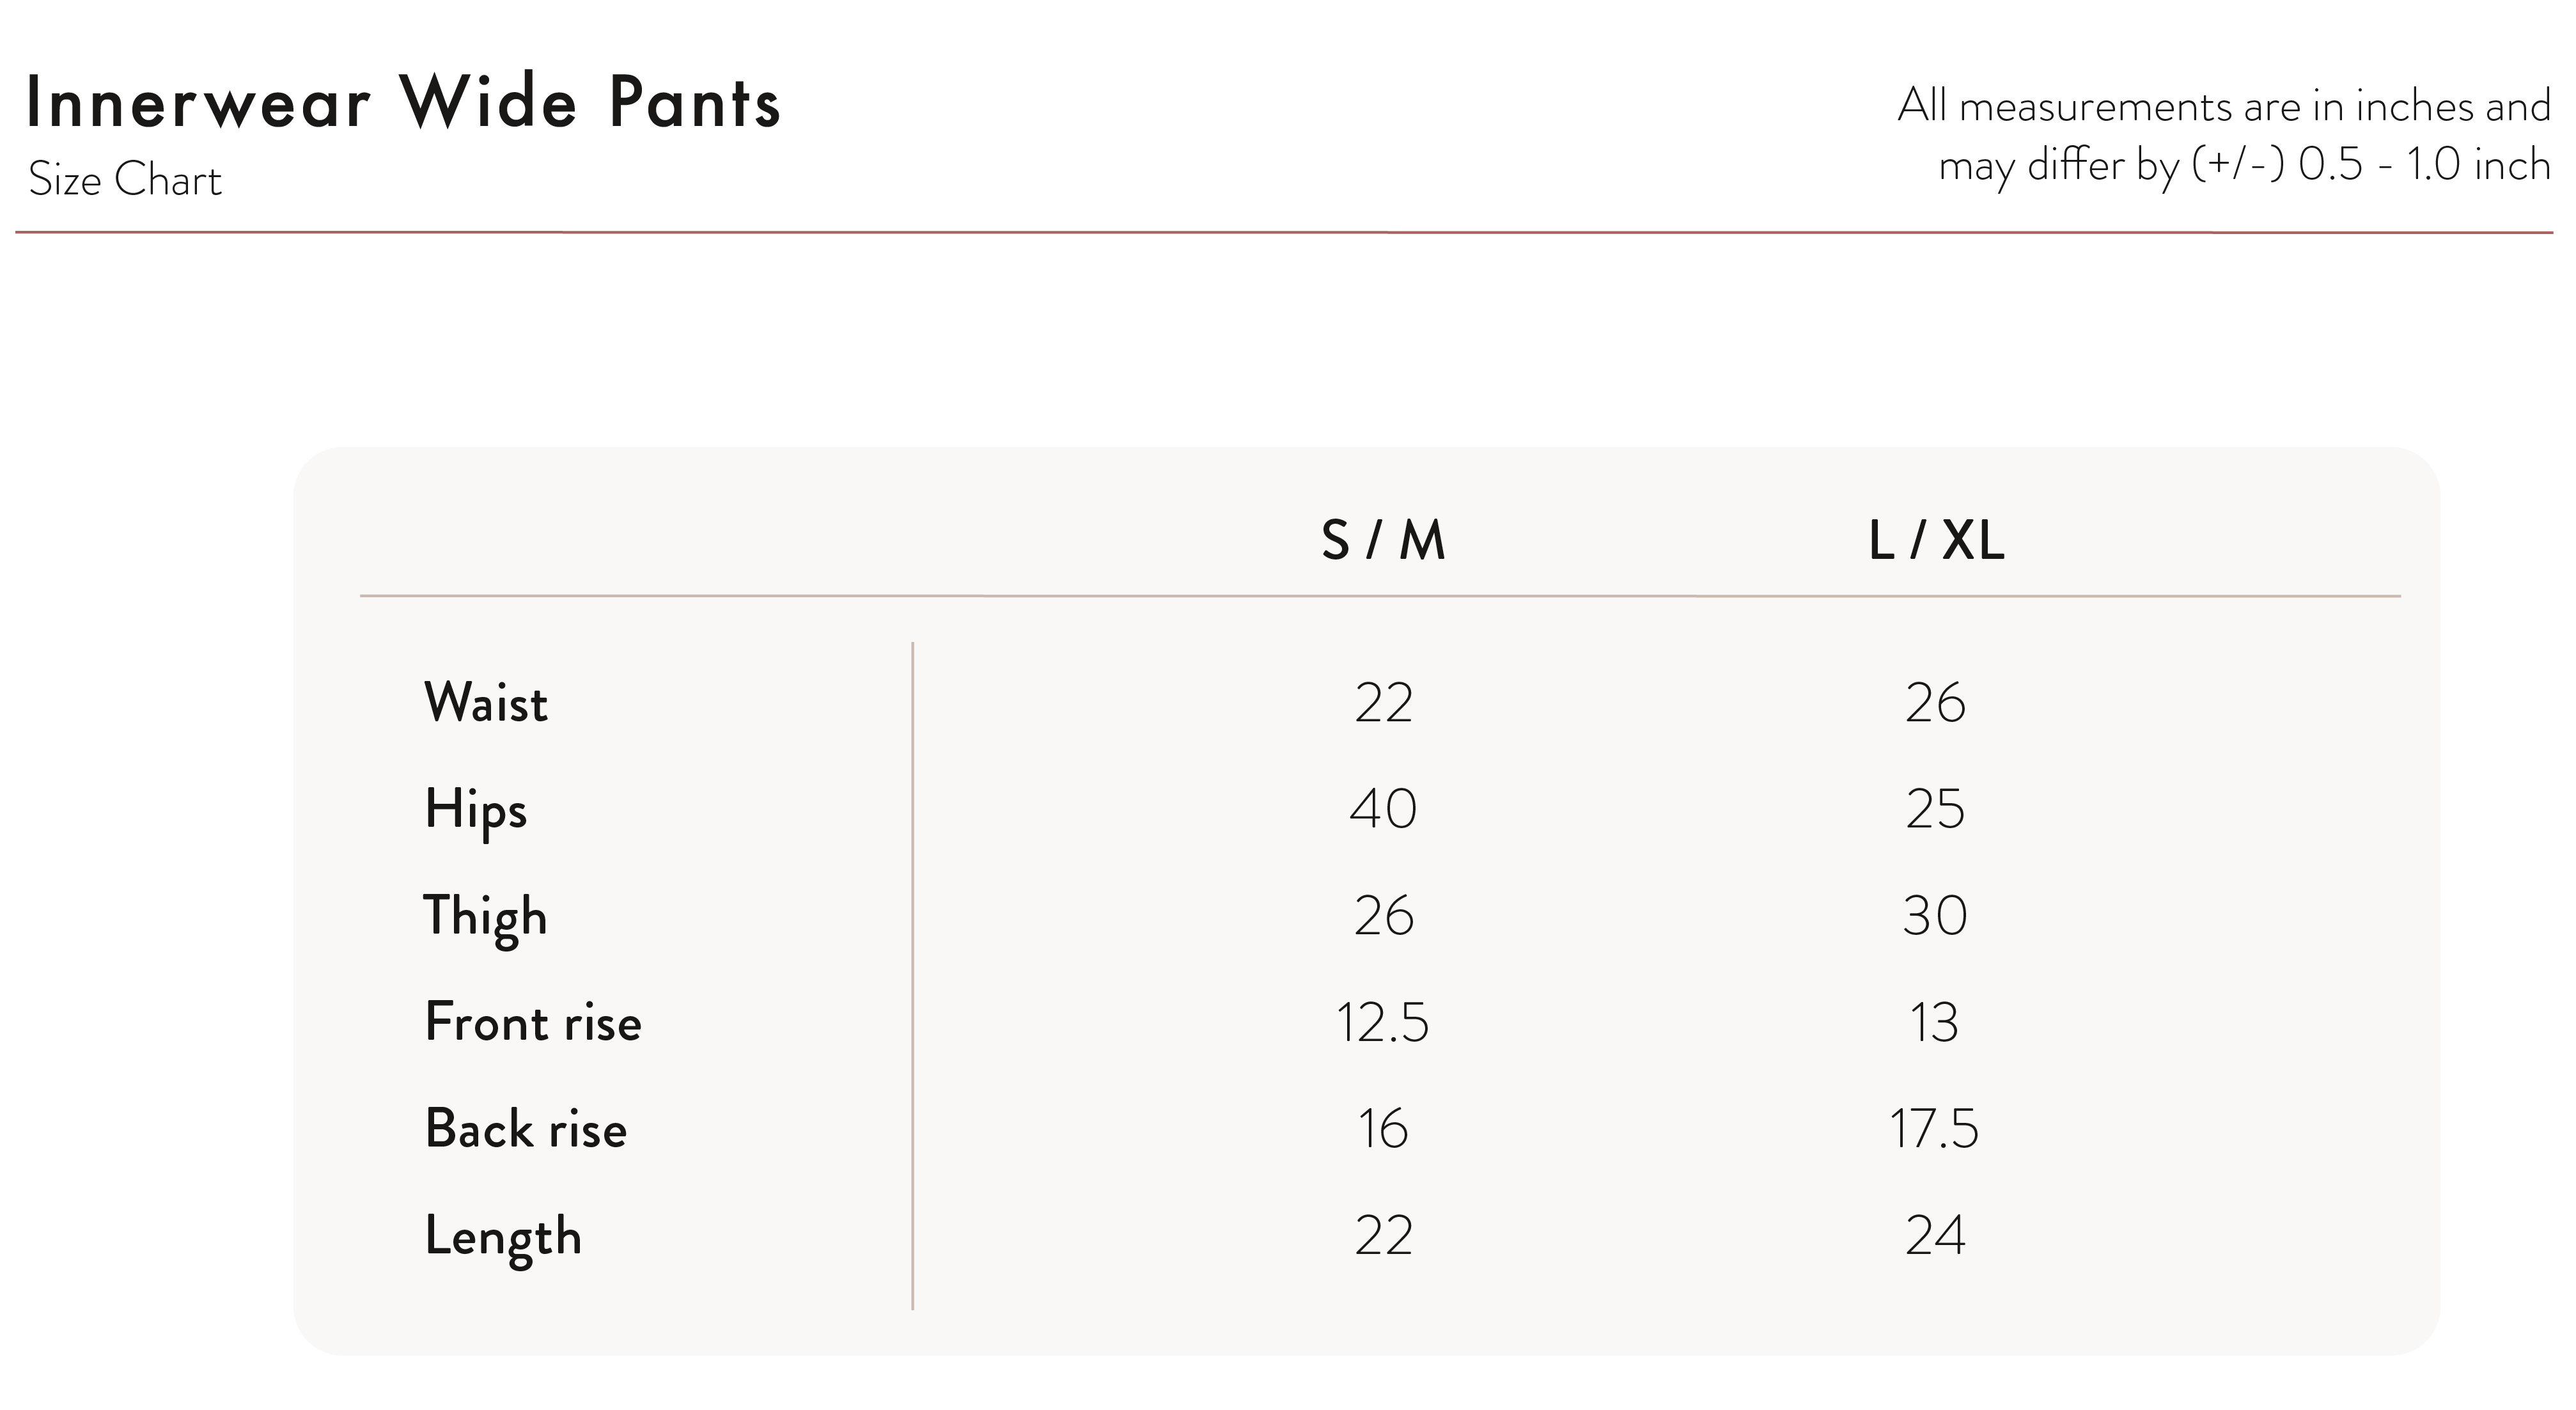Image resolution: width=2576 pixels, height=1410 pixels.
Task: Click the Size Chart subtitle
Action: (x=125, y=180)
